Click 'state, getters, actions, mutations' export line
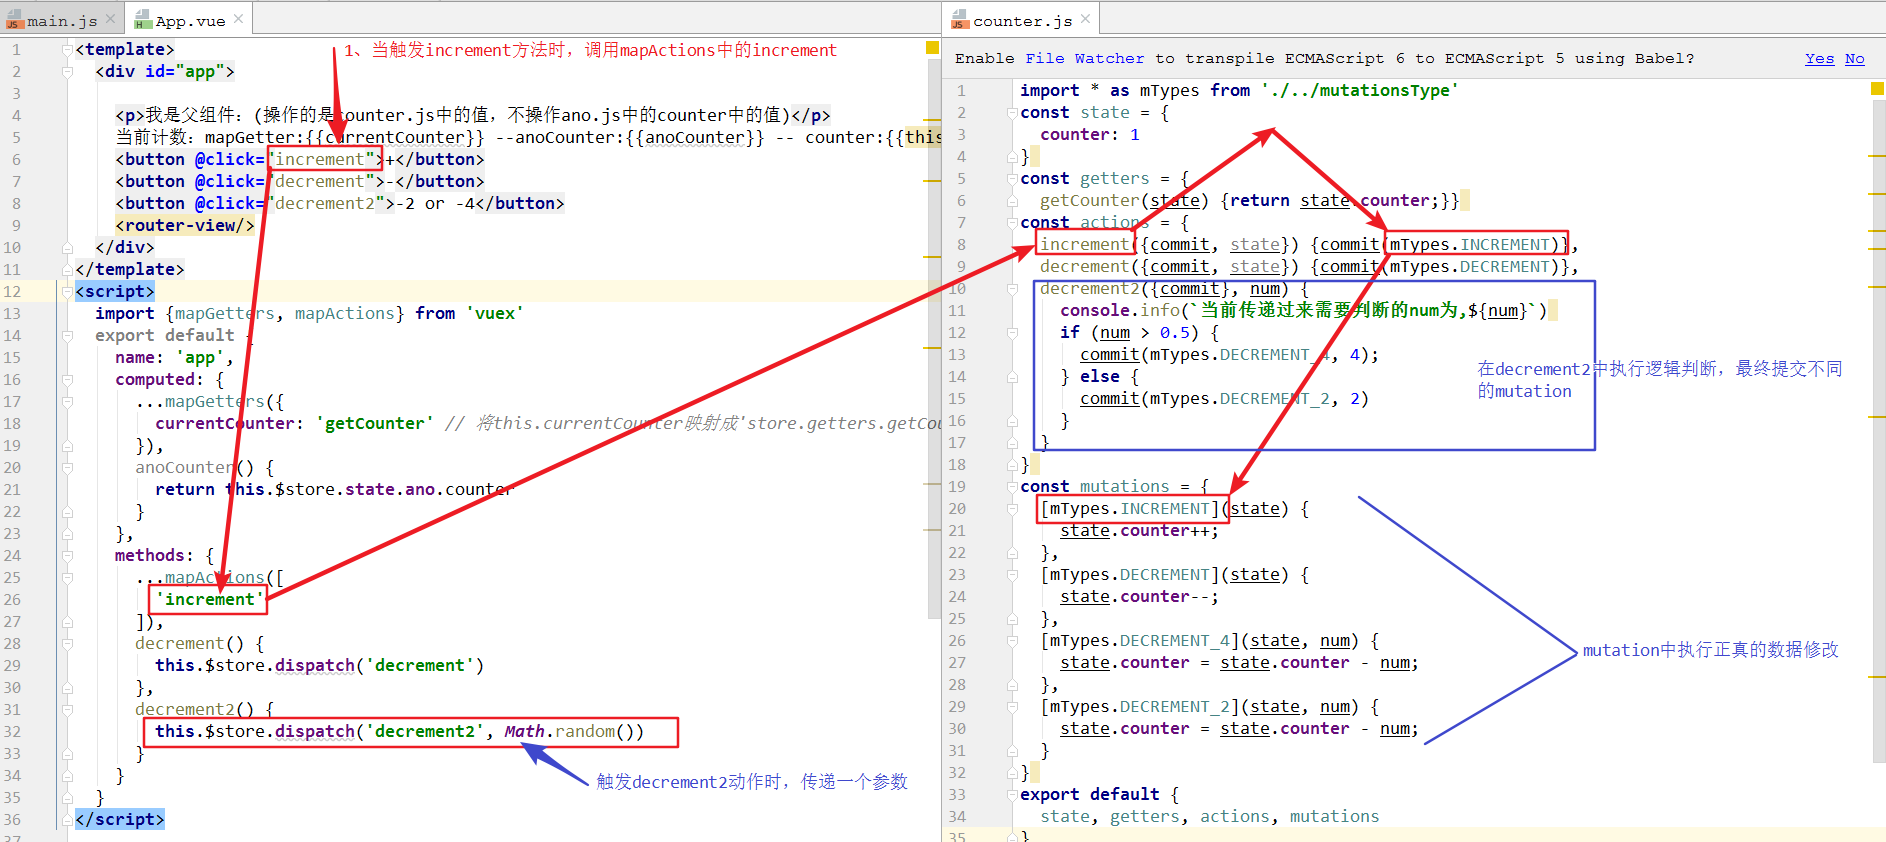Viewport: 1886px width, 842px height. click(x=1210, y=816)
